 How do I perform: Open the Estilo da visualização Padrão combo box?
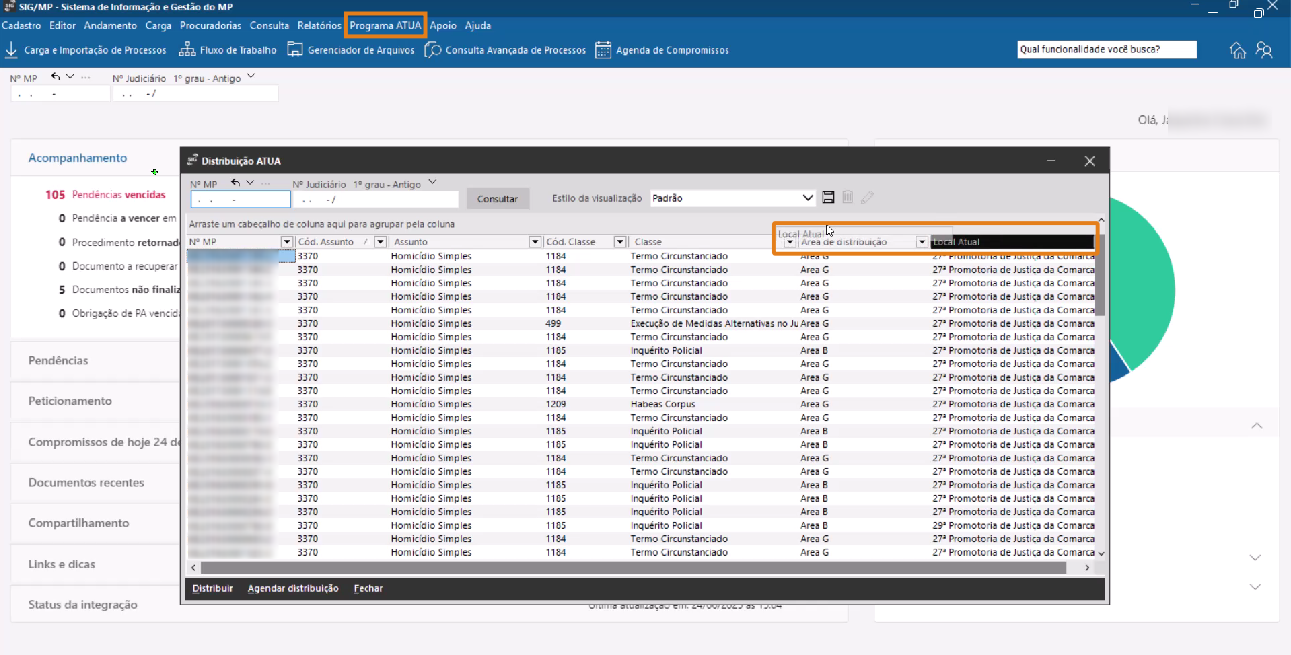tap(733, 198)
